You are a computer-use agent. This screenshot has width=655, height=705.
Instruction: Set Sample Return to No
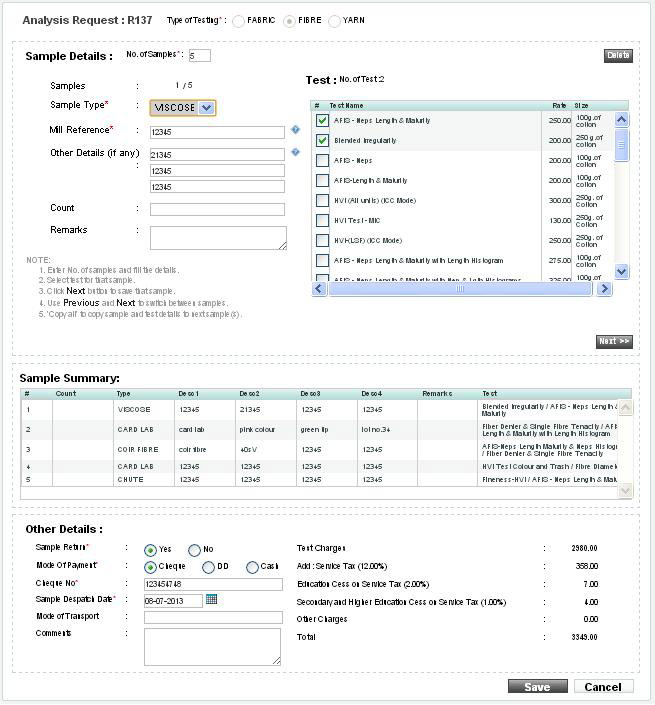click(194, 550)
